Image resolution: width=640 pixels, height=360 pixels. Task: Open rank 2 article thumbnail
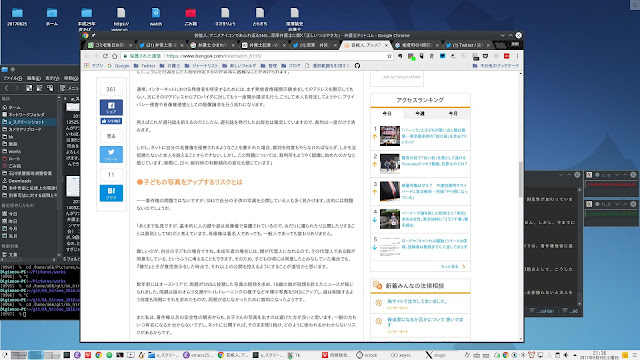pos(389,163)
